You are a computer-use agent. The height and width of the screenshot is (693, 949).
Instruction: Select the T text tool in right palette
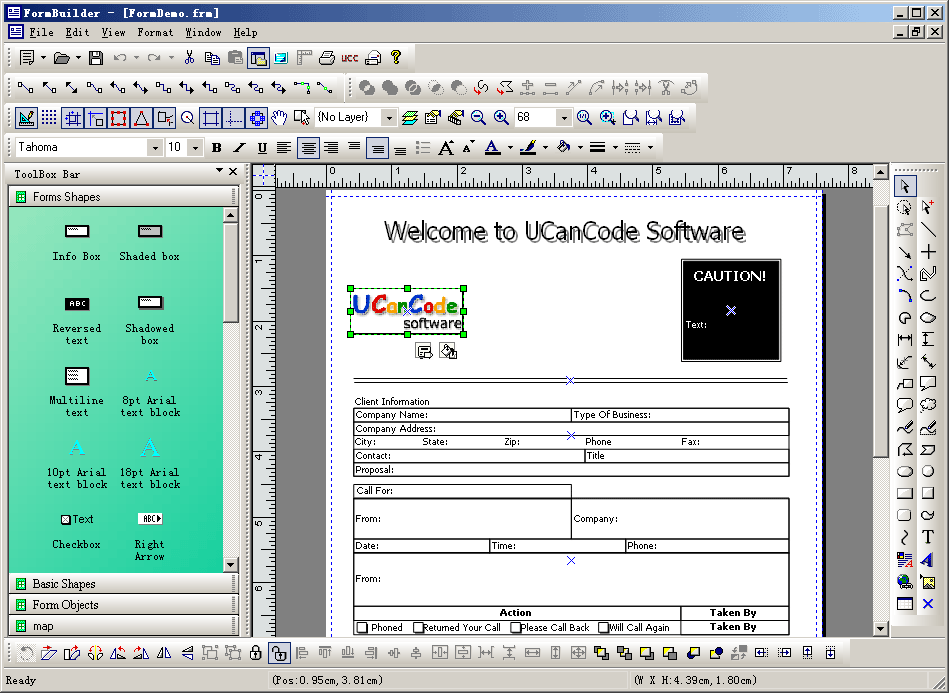click(x=928, y=537)
